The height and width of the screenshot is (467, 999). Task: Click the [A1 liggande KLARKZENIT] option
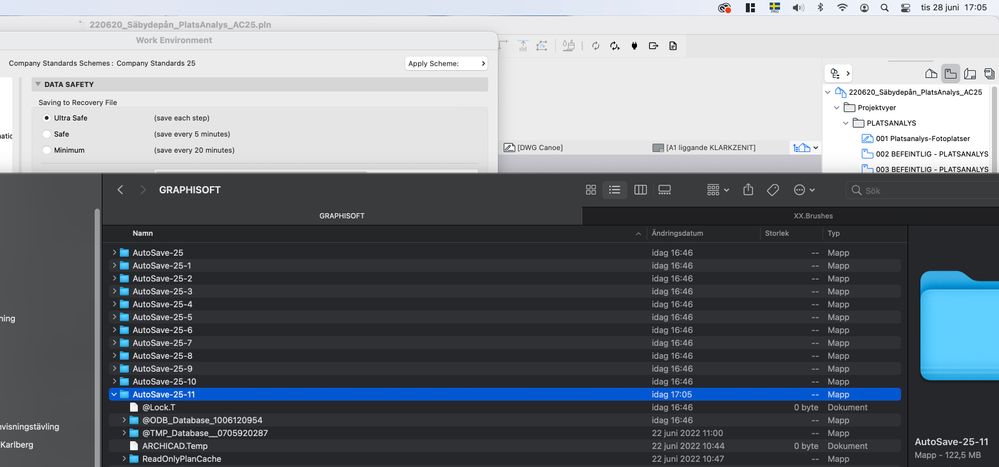(x=704, y=147)
